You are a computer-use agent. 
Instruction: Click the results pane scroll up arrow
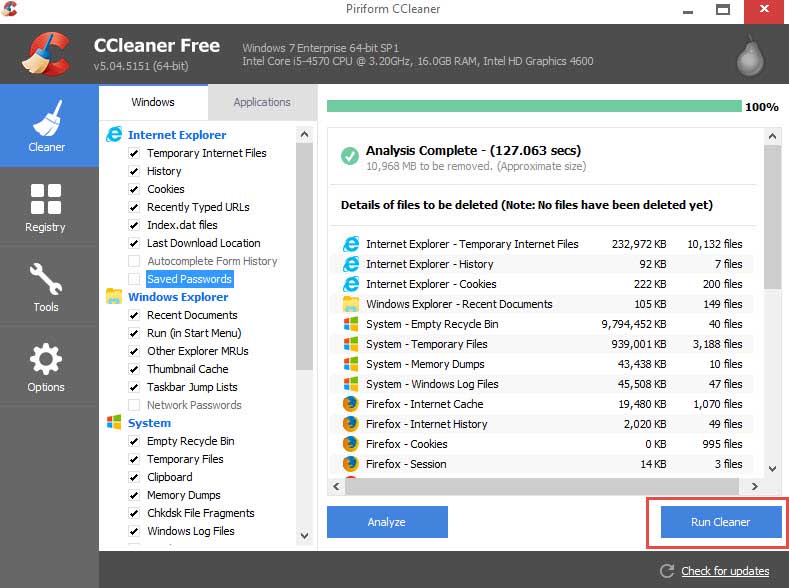tap(772, 136)
